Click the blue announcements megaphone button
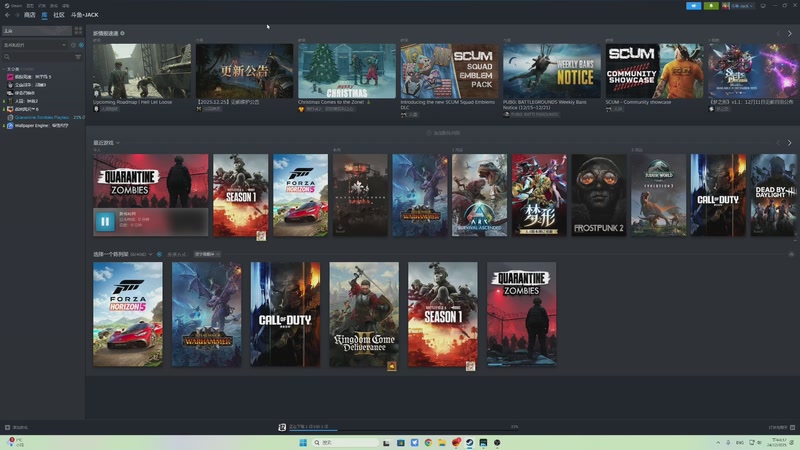 [693, 6]
